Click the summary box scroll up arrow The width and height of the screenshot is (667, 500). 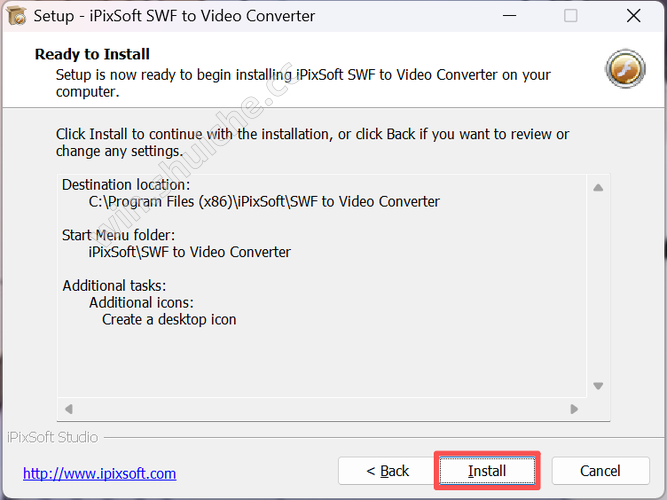tap(598, 188)
